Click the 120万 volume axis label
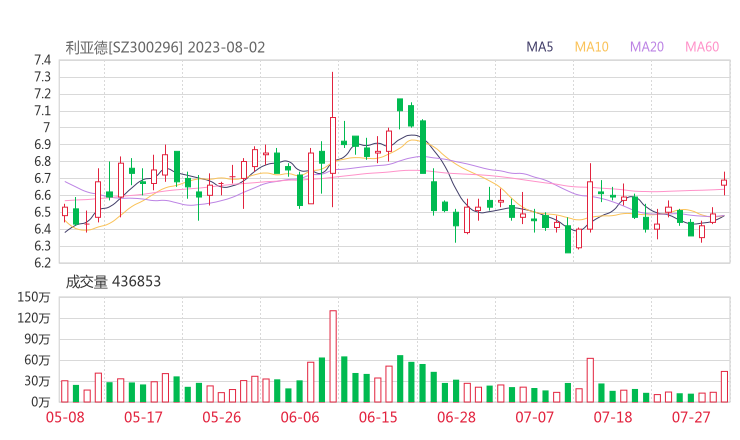740x440 pixels. coord(34,318)
